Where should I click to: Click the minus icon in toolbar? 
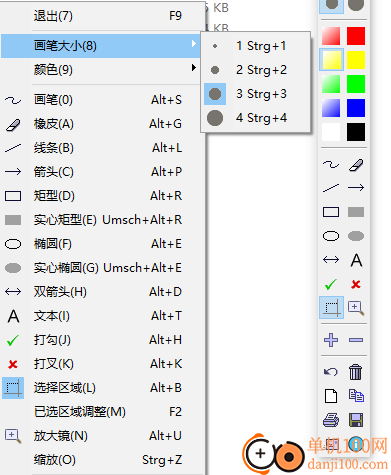(356, 340)
